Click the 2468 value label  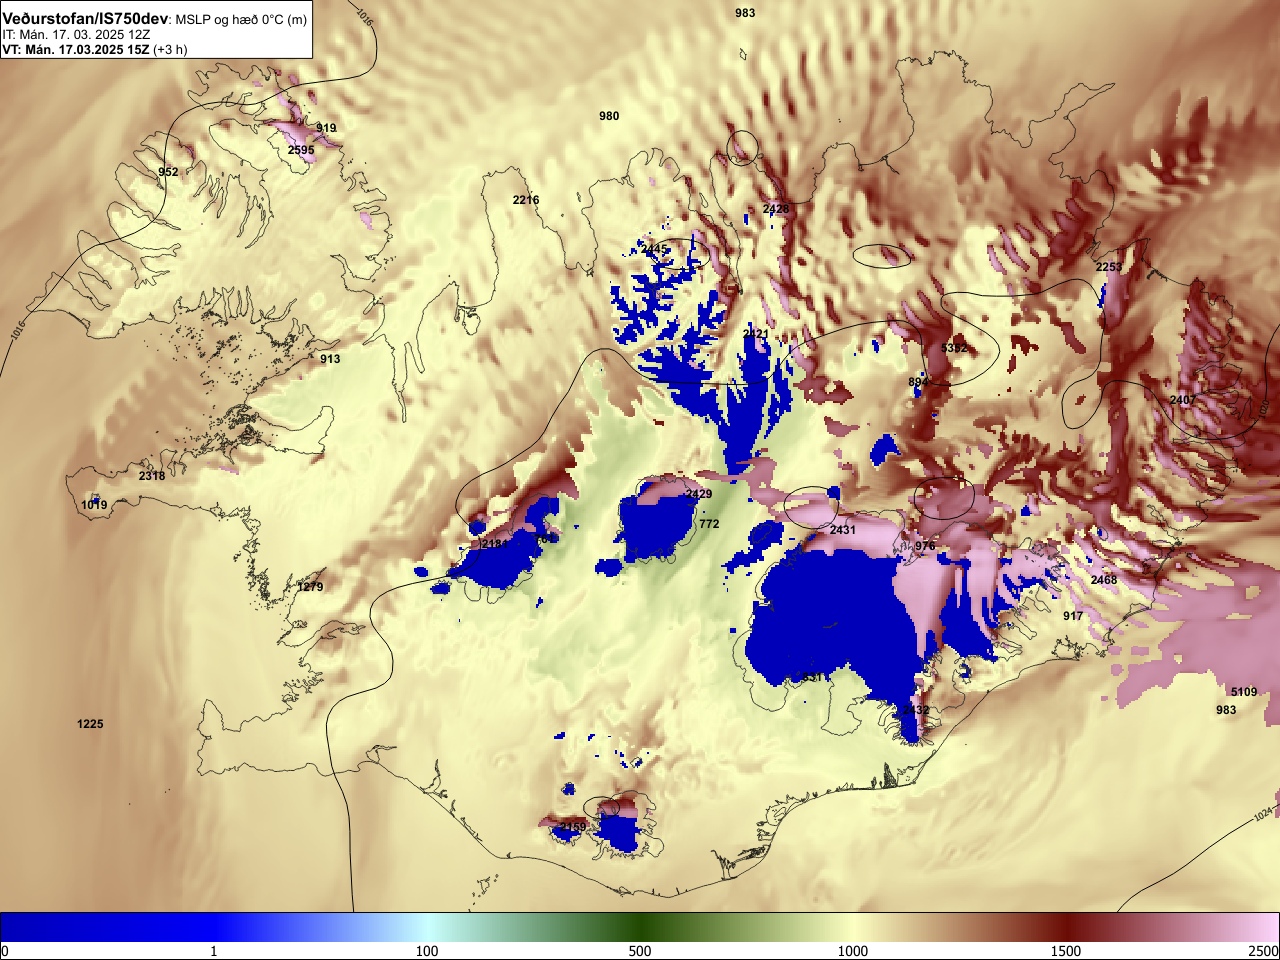(x=1104, y=580)
